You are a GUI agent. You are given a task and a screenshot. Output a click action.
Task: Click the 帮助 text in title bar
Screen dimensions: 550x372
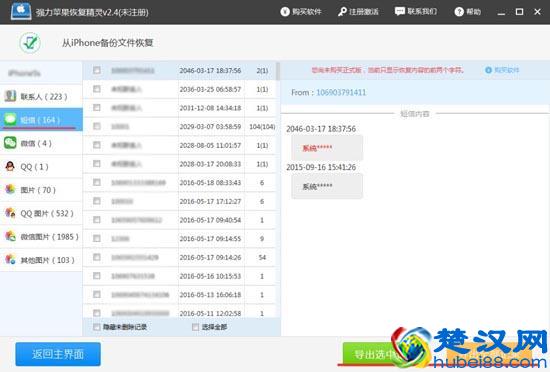pos(474,12)
